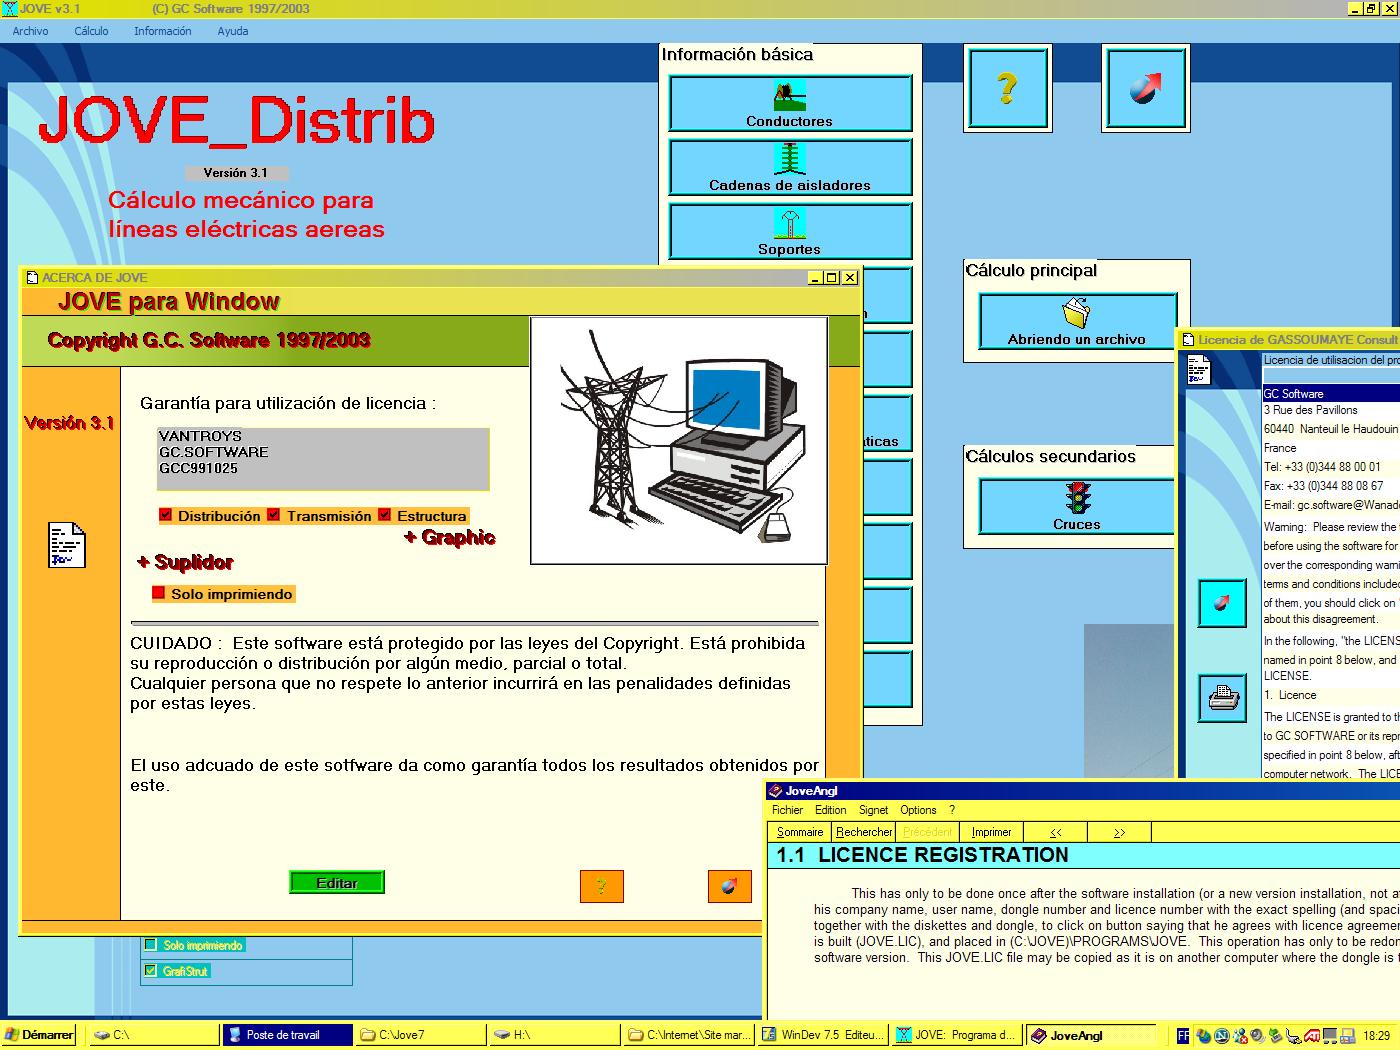Click the orange exit button in Acerca de JOVE
Screen dimensions: 1400x1050
point(729,886)
